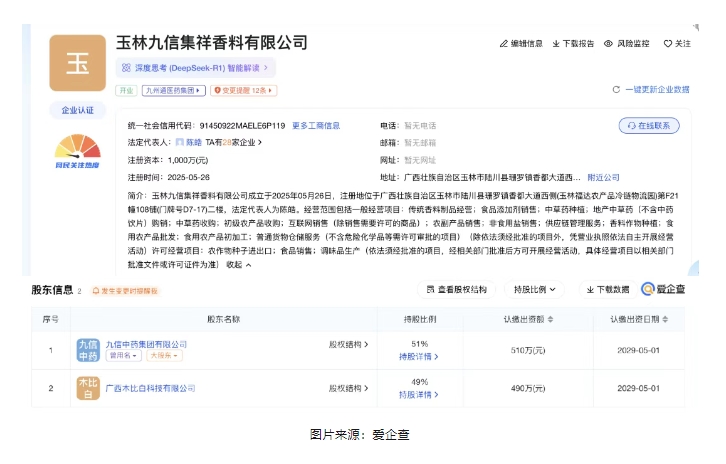Follow company with 关注 heart
The image size is (726, 464).
click(677, 44)
